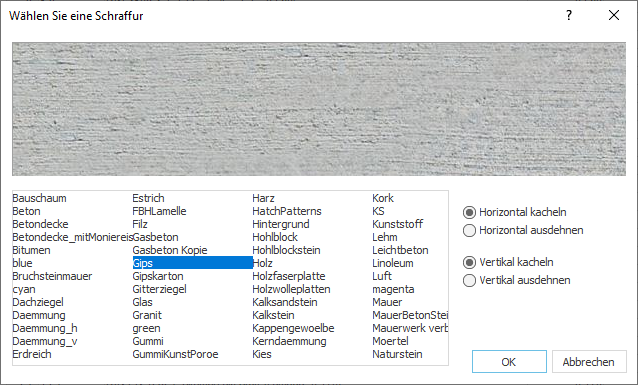This screenshot has width=638, height=385.
Task: Select Betondecke_mitMoniereis entry
Action: point(72,237)
